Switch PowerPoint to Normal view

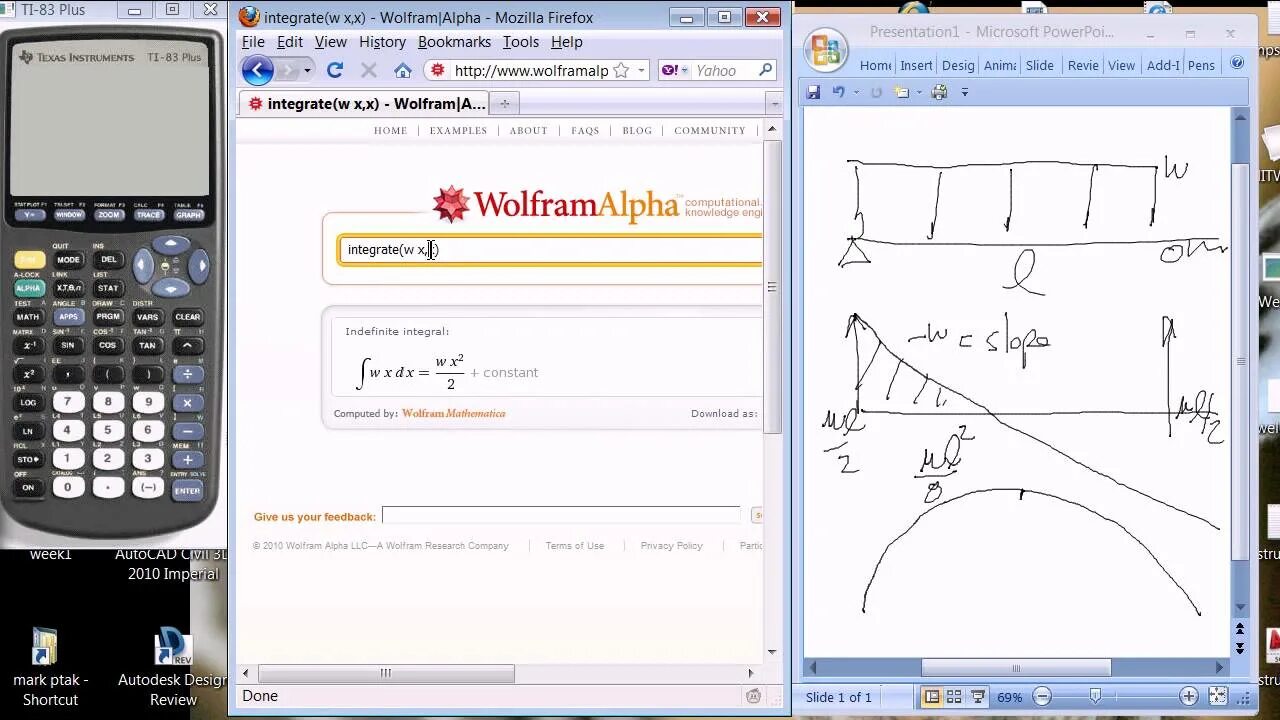(932, 696)
